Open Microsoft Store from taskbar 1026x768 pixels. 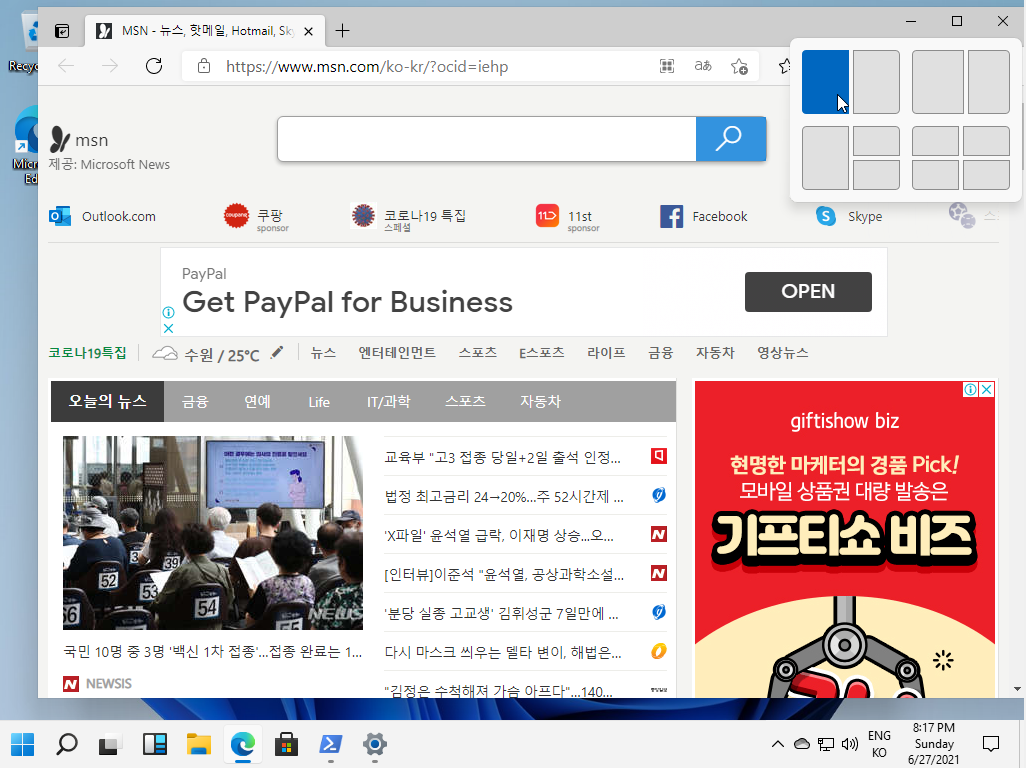pos(286,744)
